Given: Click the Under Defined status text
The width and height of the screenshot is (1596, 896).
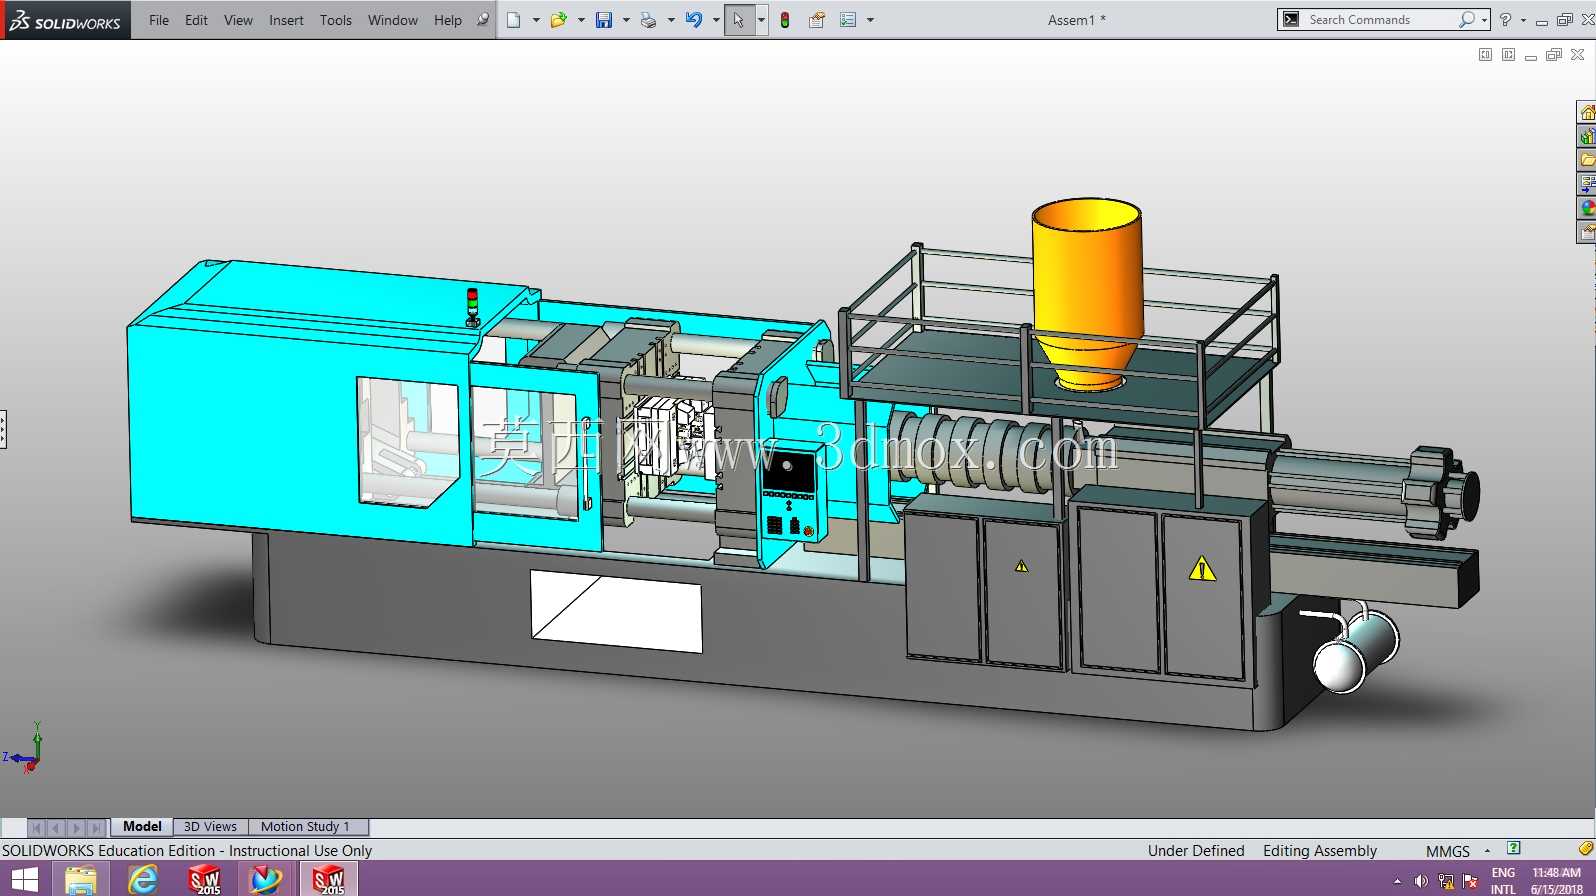Looking at the screenshot, I should coord(1196,851).
